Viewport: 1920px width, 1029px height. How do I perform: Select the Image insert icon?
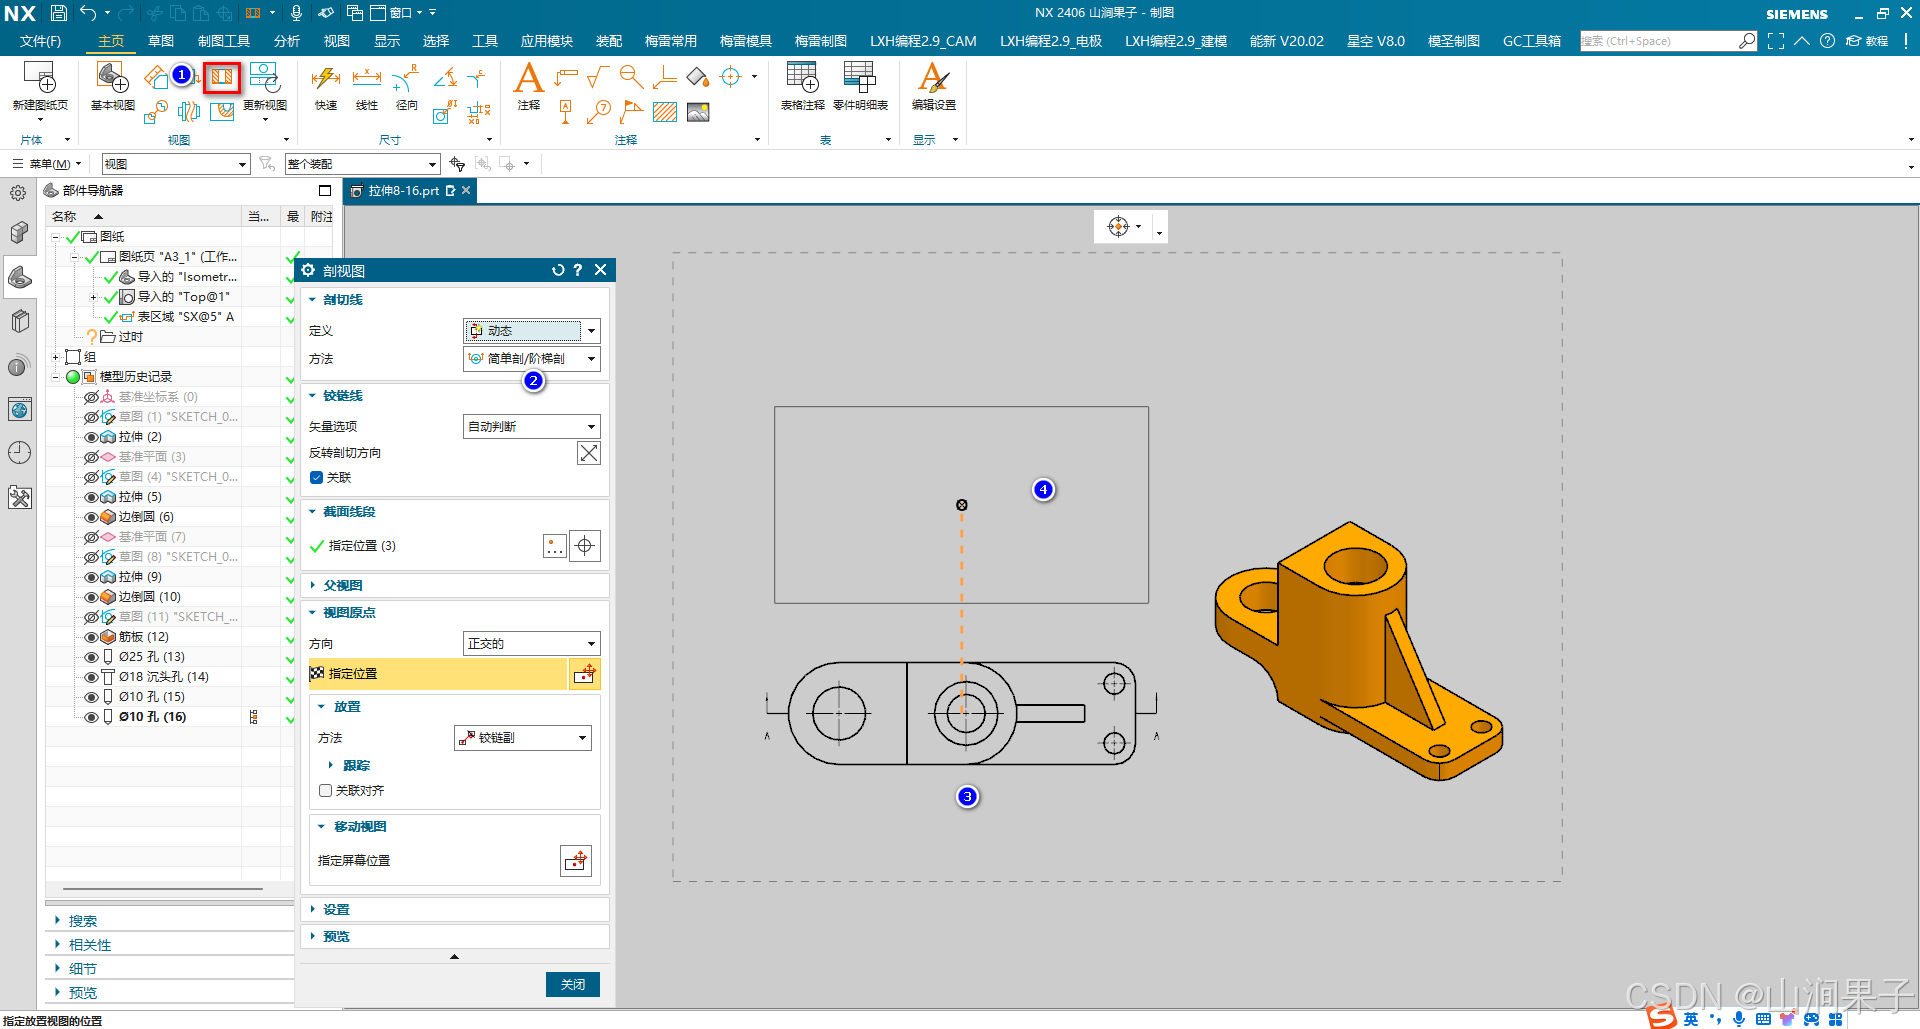click(x=698, y=112)
